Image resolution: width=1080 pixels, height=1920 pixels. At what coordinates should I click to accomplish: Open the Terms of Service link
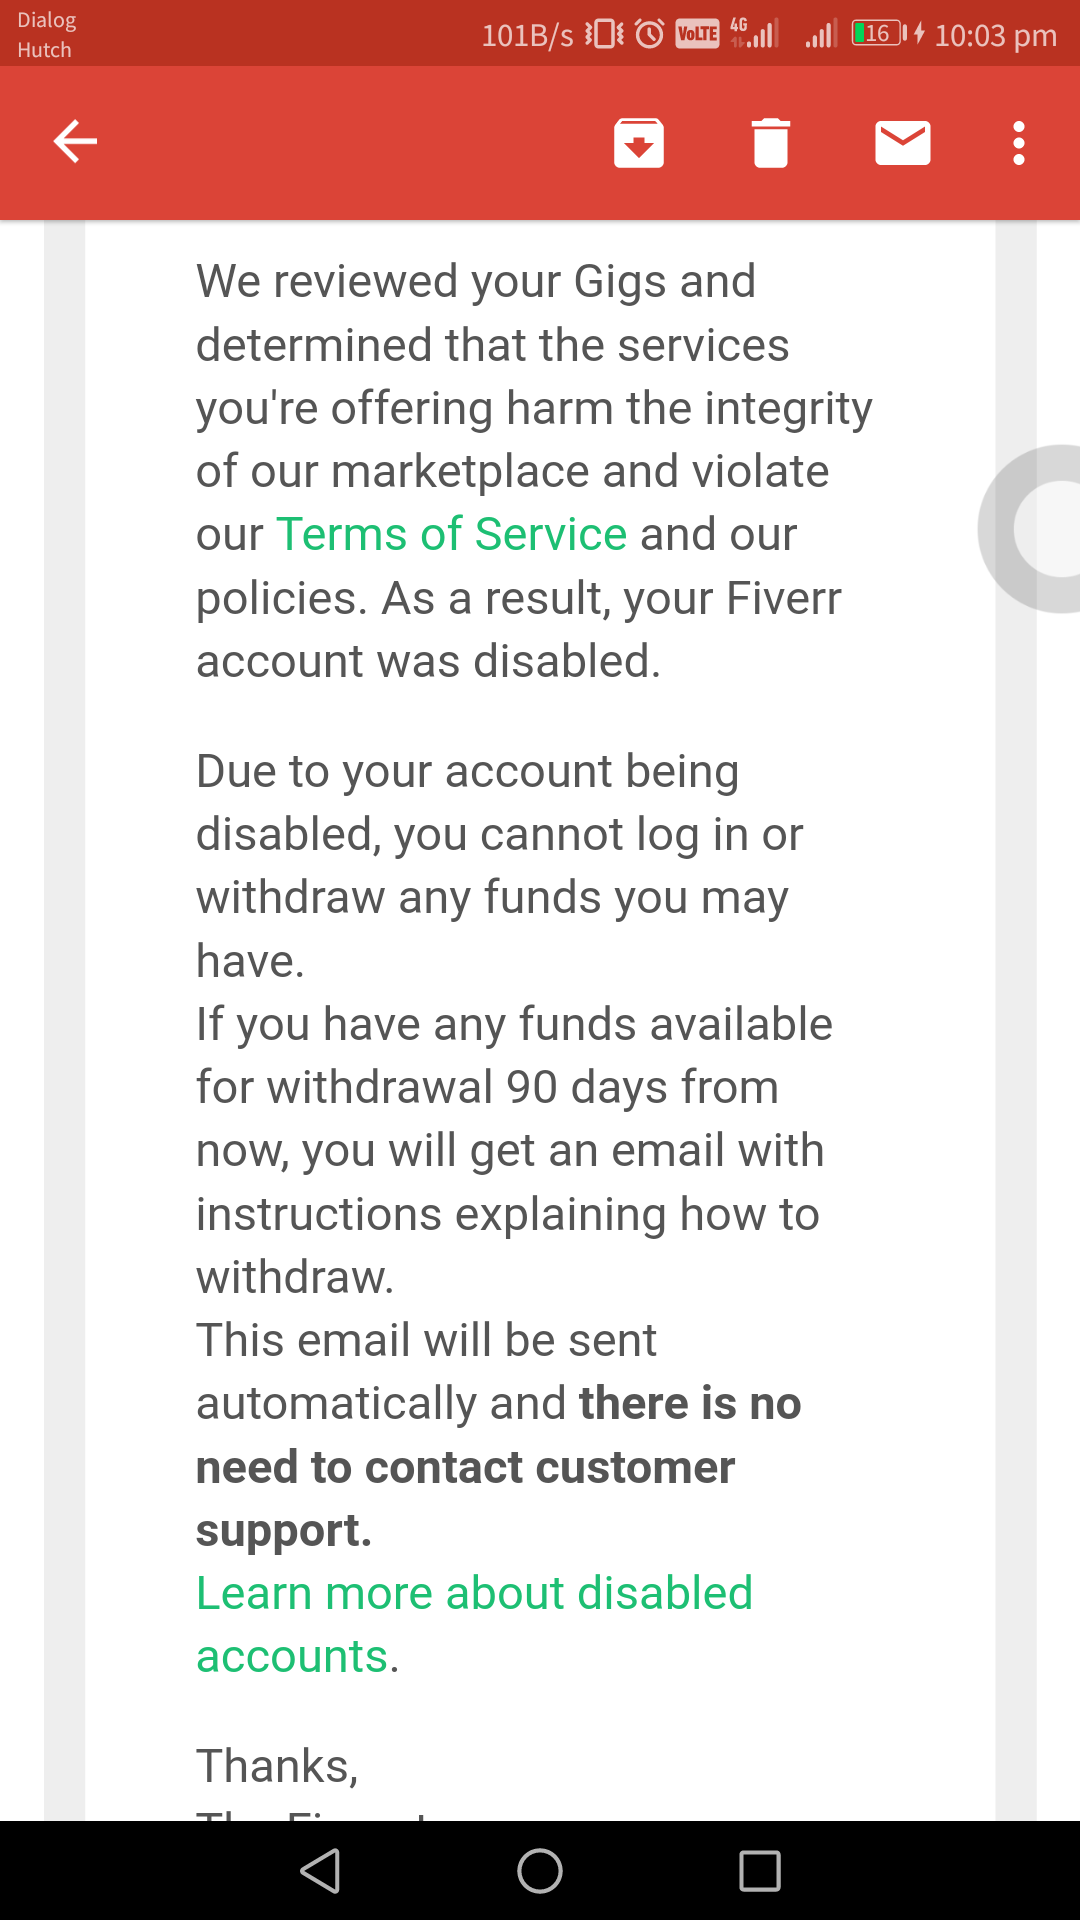[x=452, y=534]
